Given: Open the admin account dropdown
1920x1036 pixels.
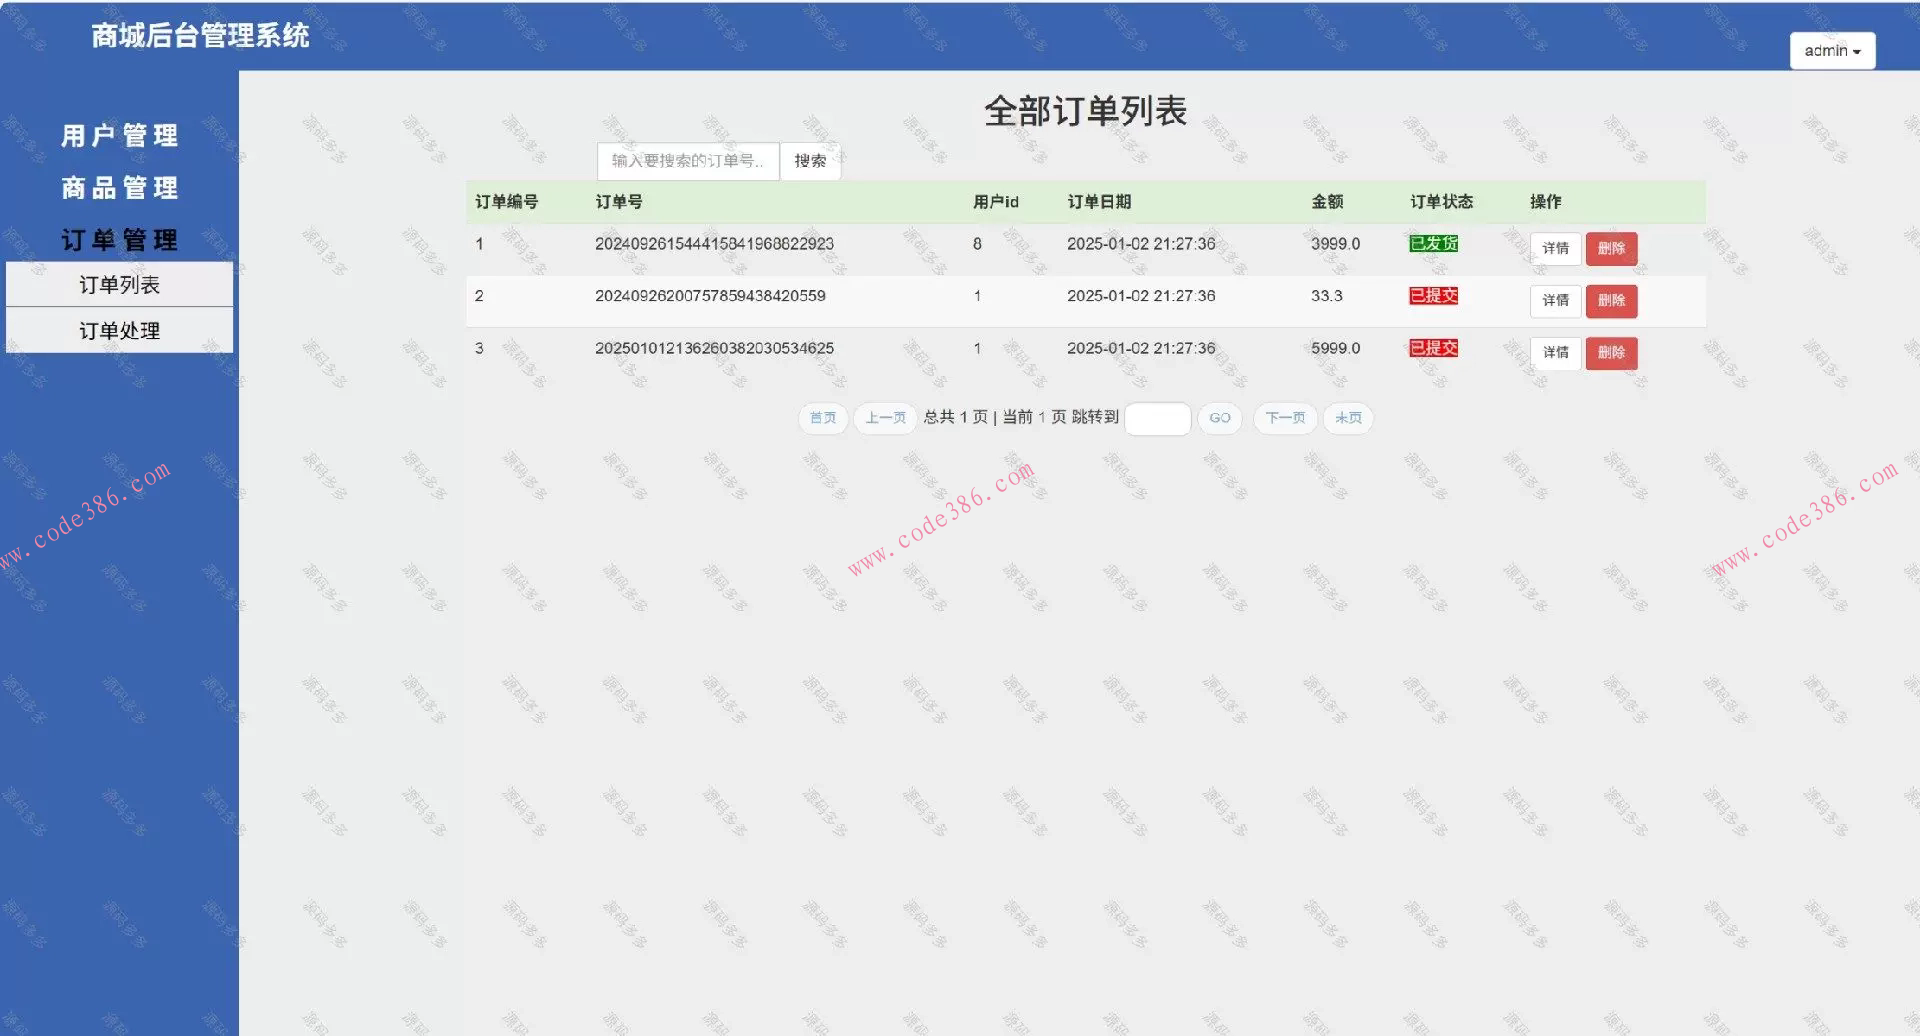Looking at the screenshot, I should click(x=1833, y=51).
